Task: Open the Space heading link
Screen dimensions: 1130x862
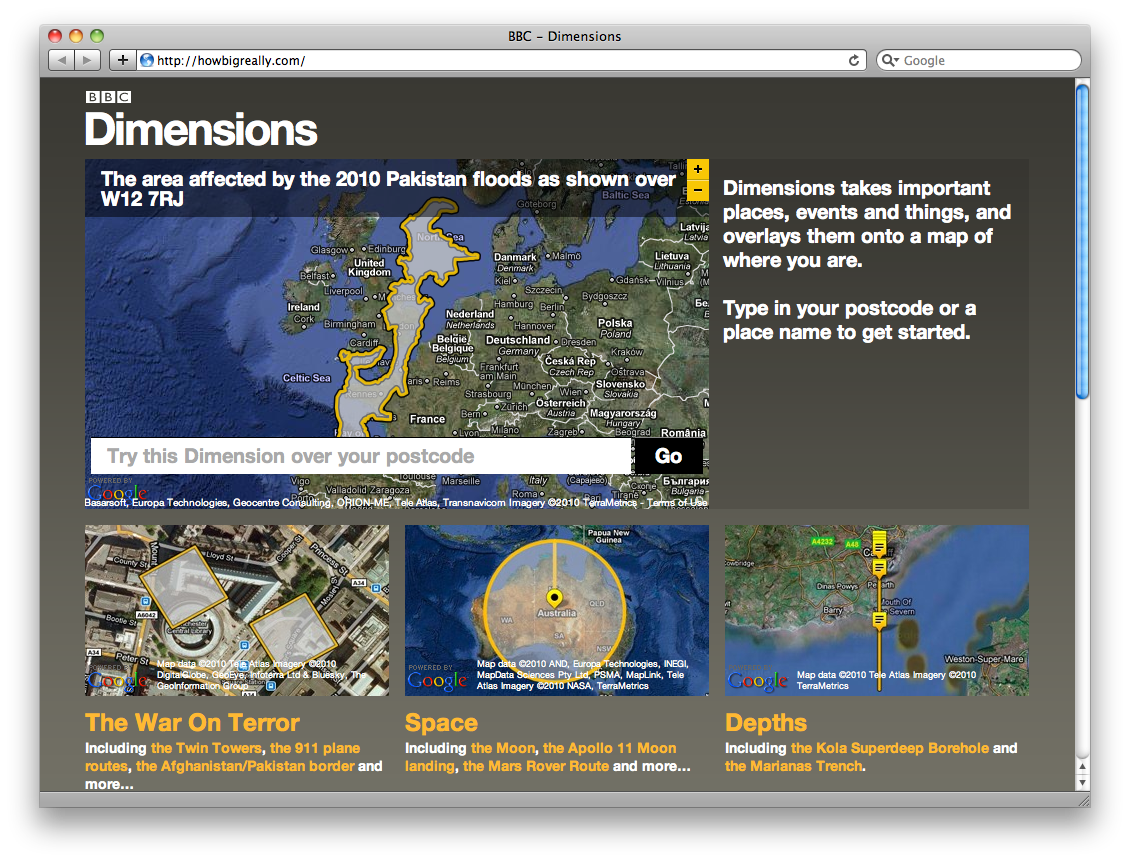Action: (441, 723)
